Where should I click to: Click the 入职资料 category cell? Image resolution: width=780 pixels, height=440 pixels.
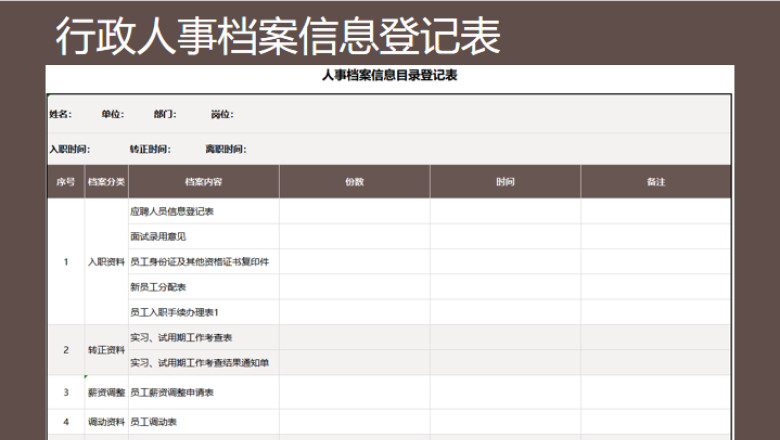[x=106, y=262]
